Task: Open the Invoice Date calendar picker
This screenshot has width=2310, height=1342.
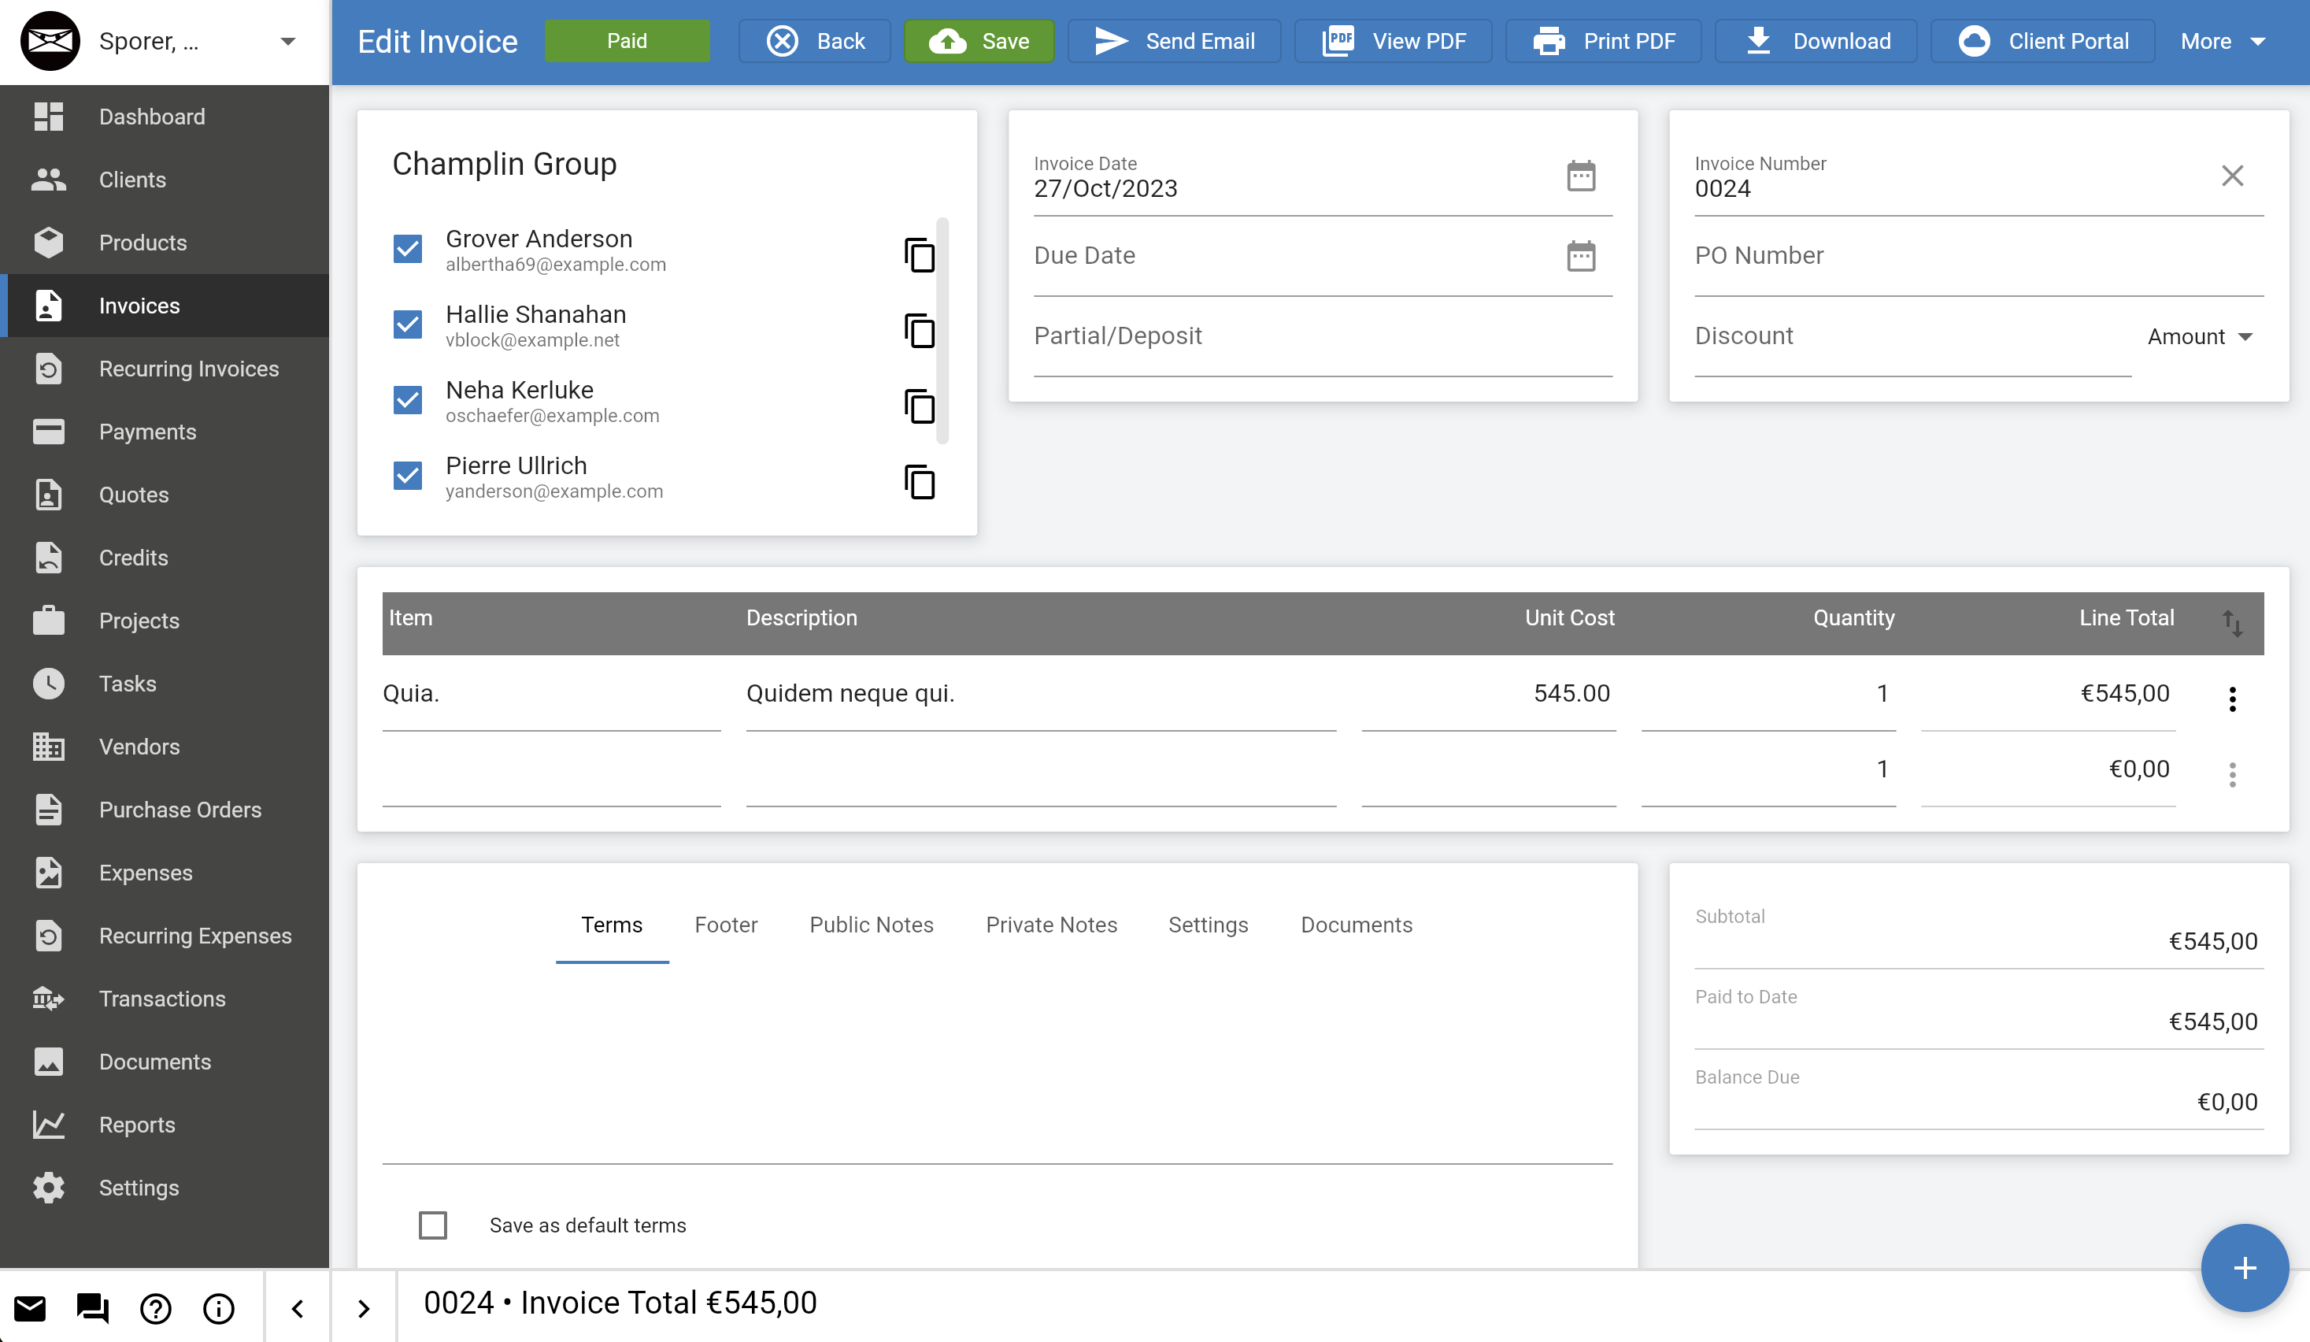Action: point(1580,175)
